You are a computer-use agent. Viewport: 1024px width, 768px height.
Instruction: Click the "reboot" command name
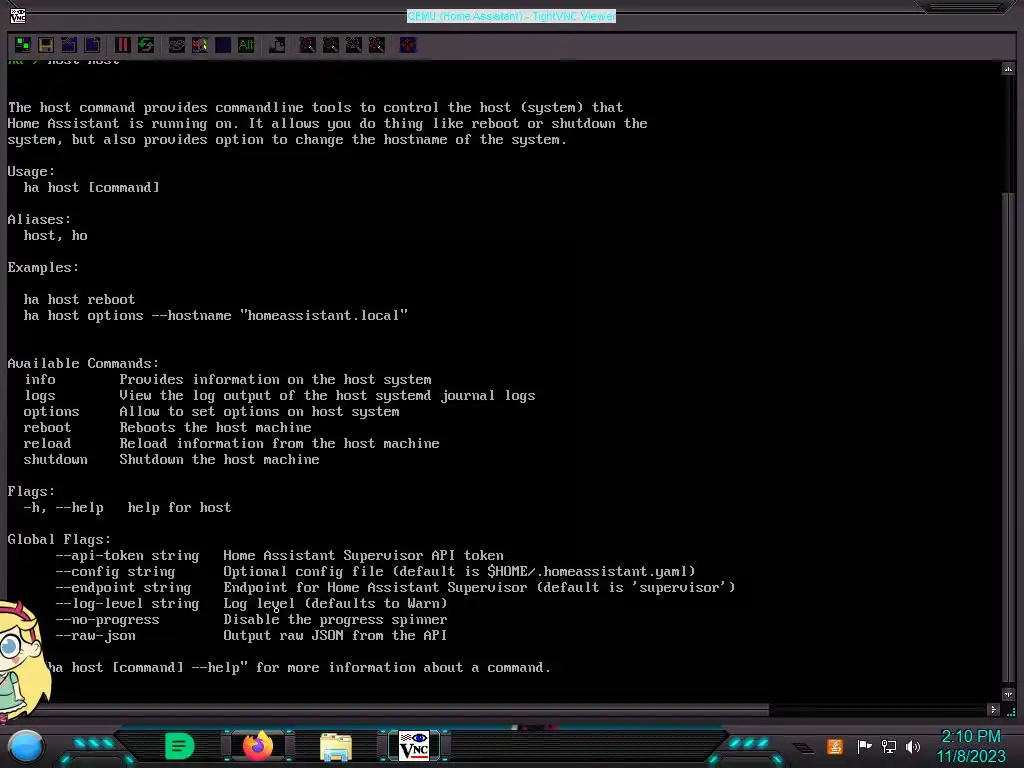[x=48, y=428]
